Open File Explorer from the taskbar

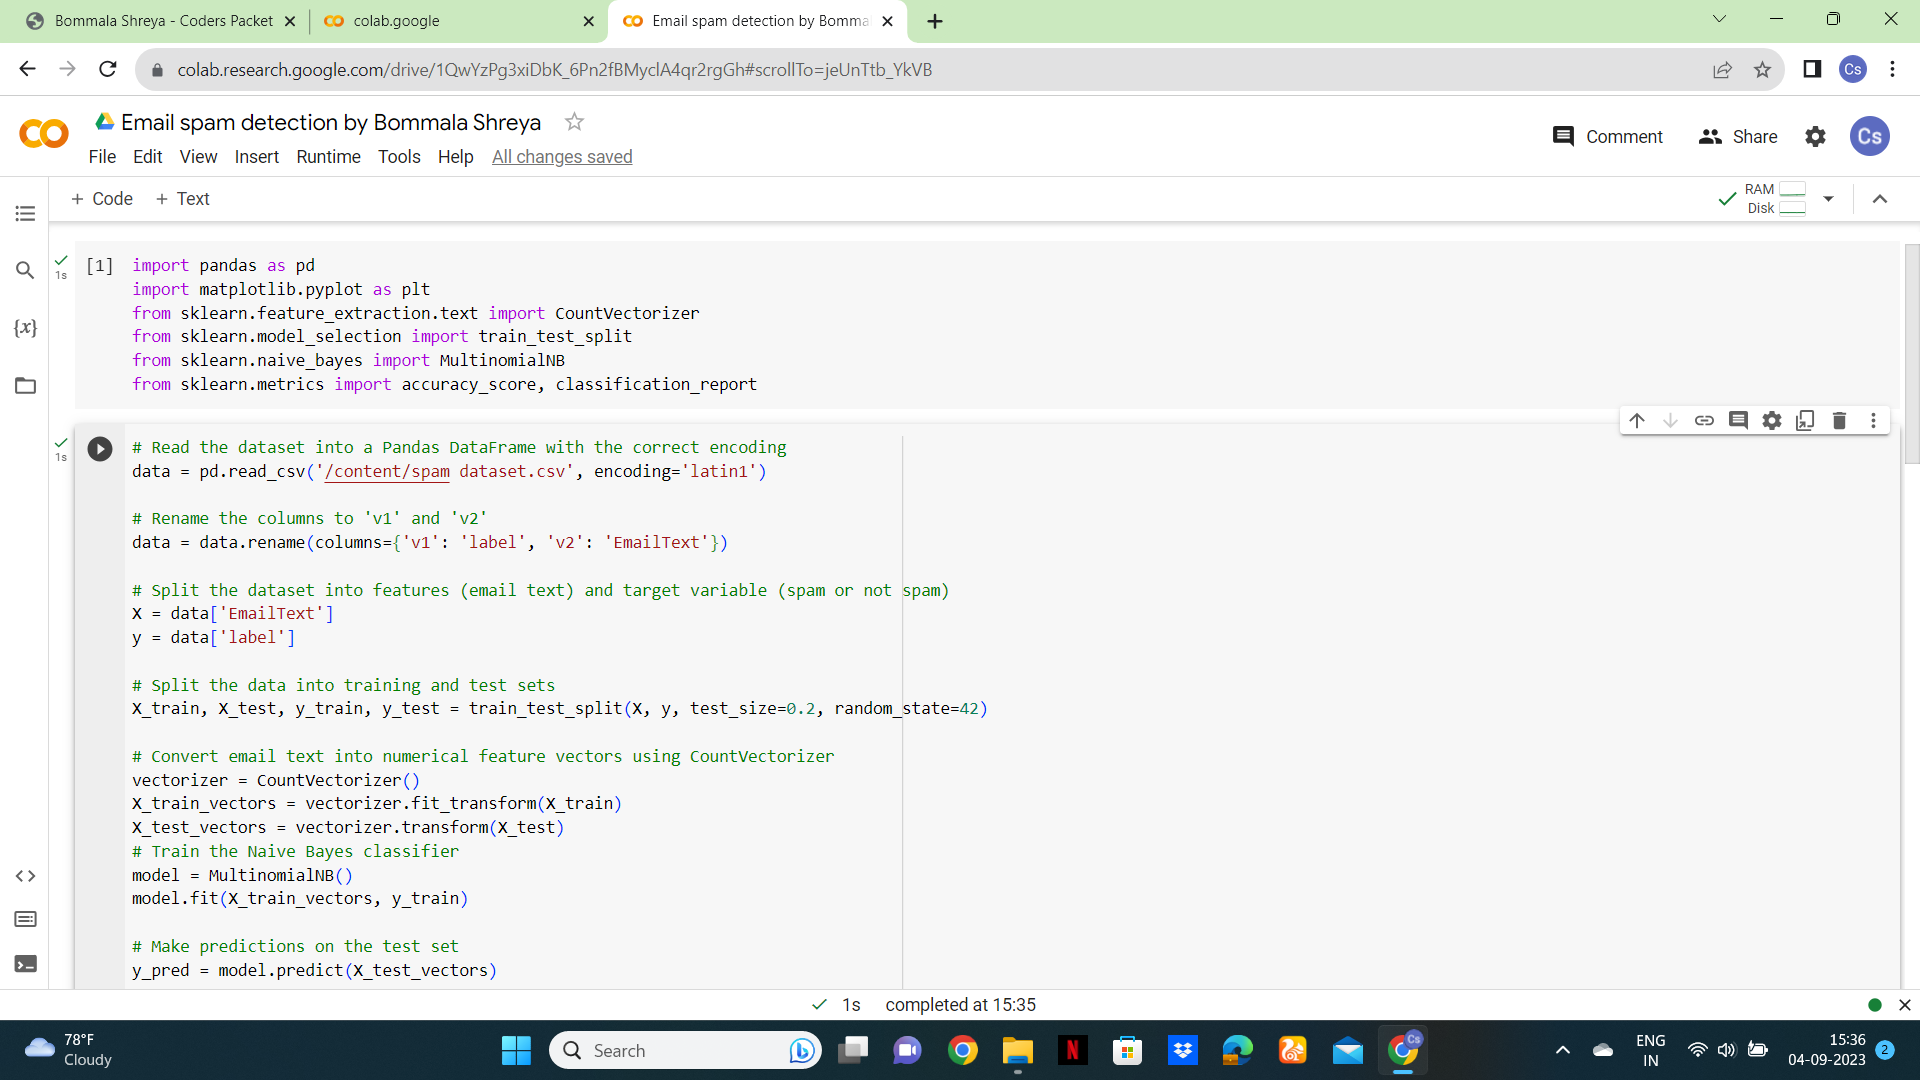pos(1017,1050)
